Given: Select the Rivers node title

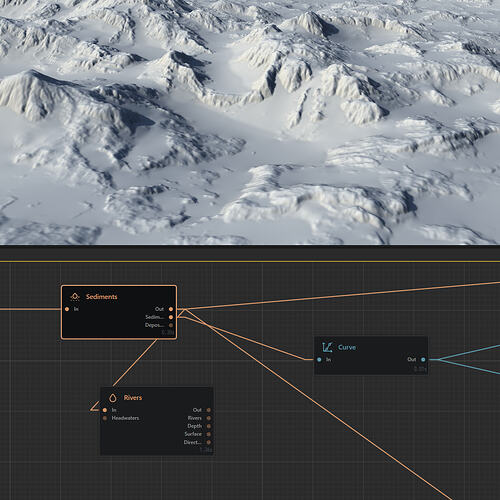Looking at the screenshot, I should pyautogui.click(x=133, y=398).
